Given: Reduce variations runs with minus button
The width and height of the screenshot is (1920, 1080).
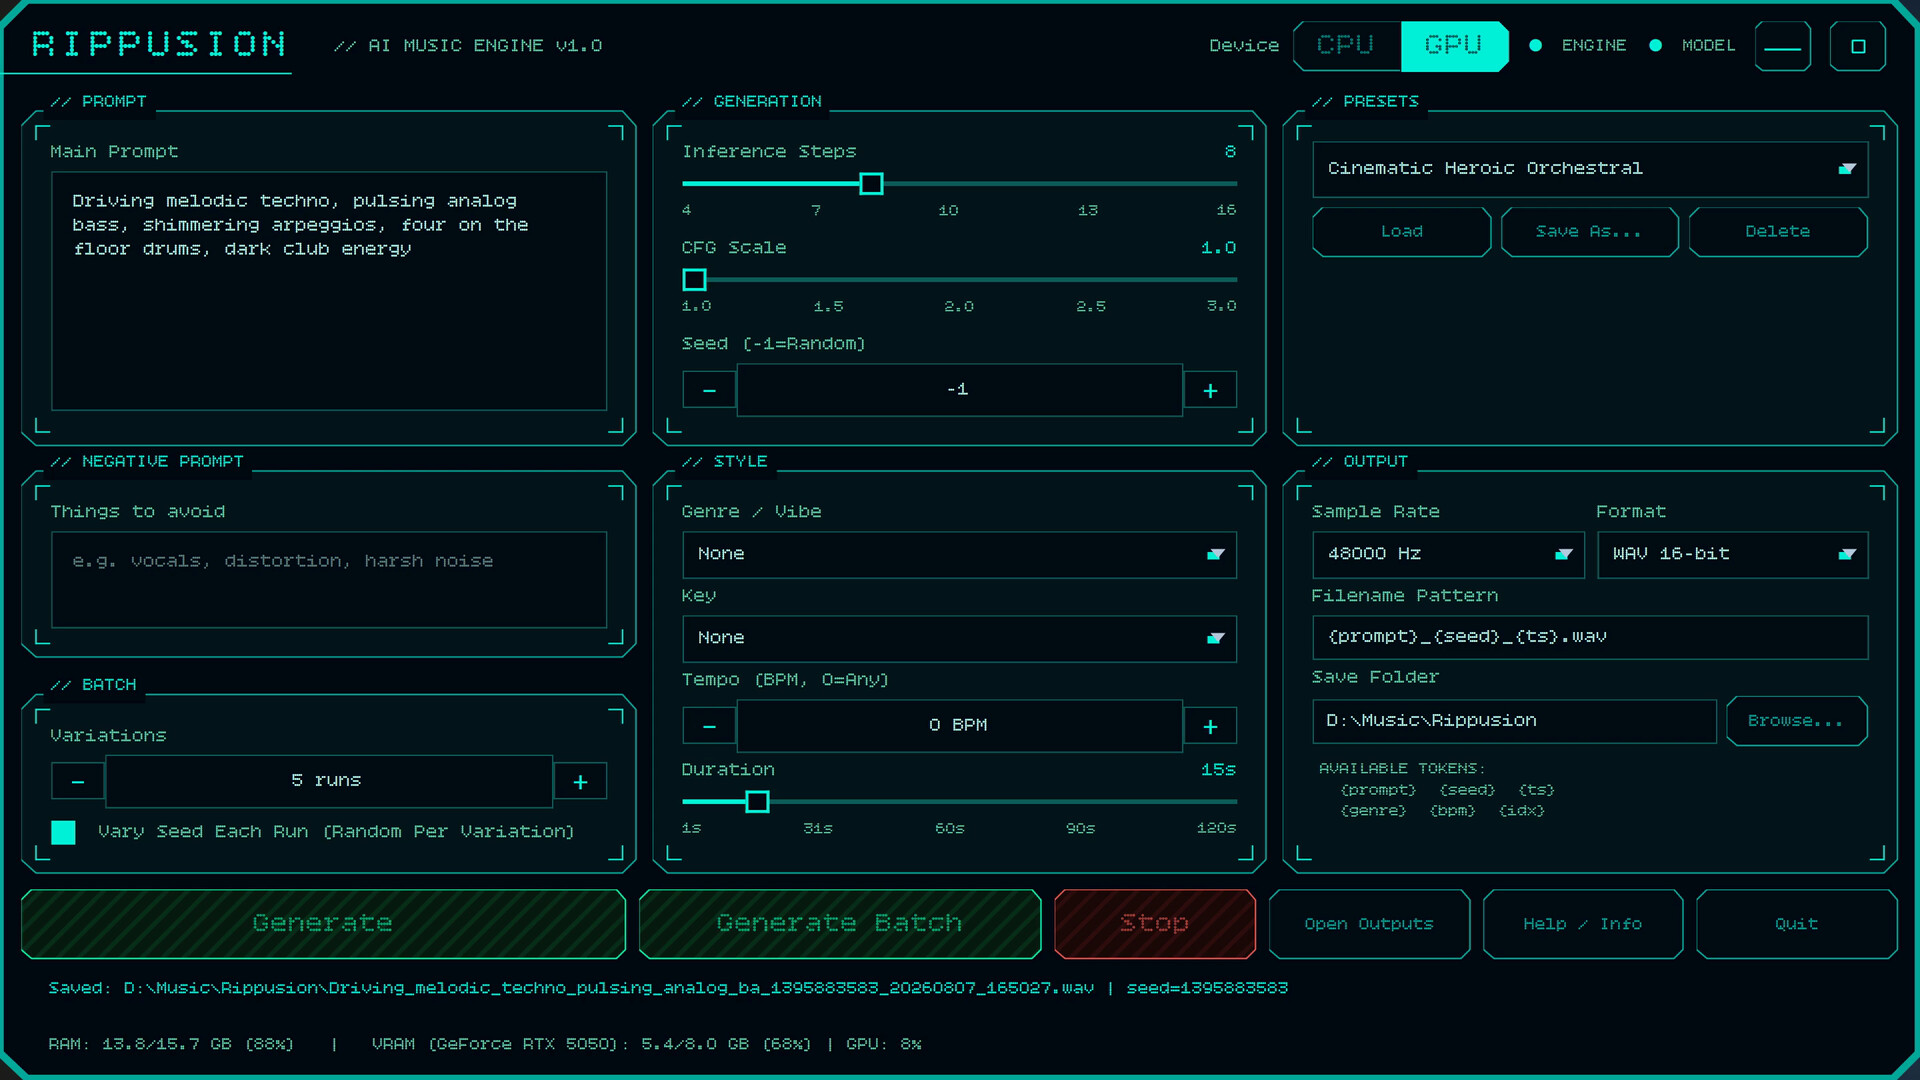Looking at the screenshot, I should click(x=78, y=781).
